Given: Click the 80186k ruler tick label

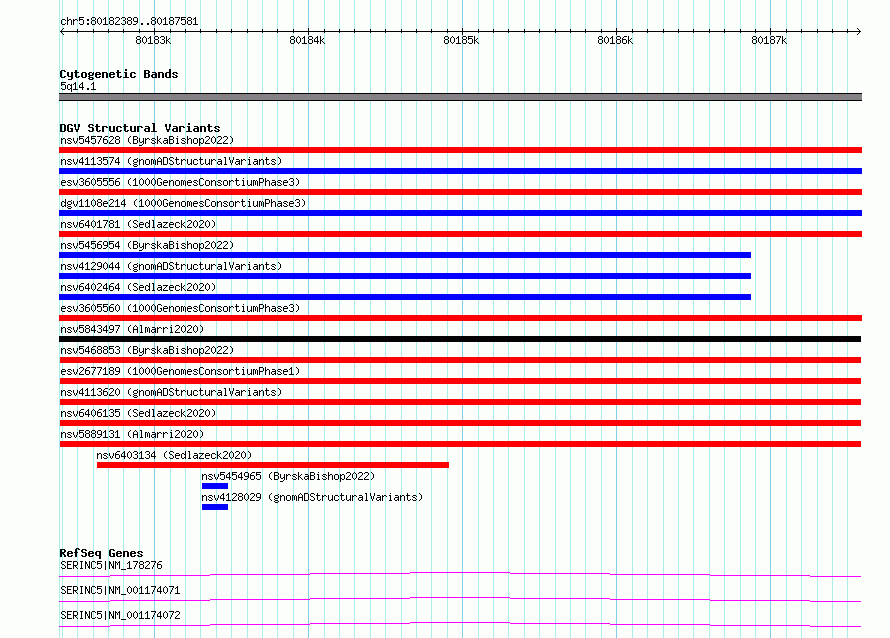Looking at the screenshot, I should pyautogui.click(x=615, y=40).
